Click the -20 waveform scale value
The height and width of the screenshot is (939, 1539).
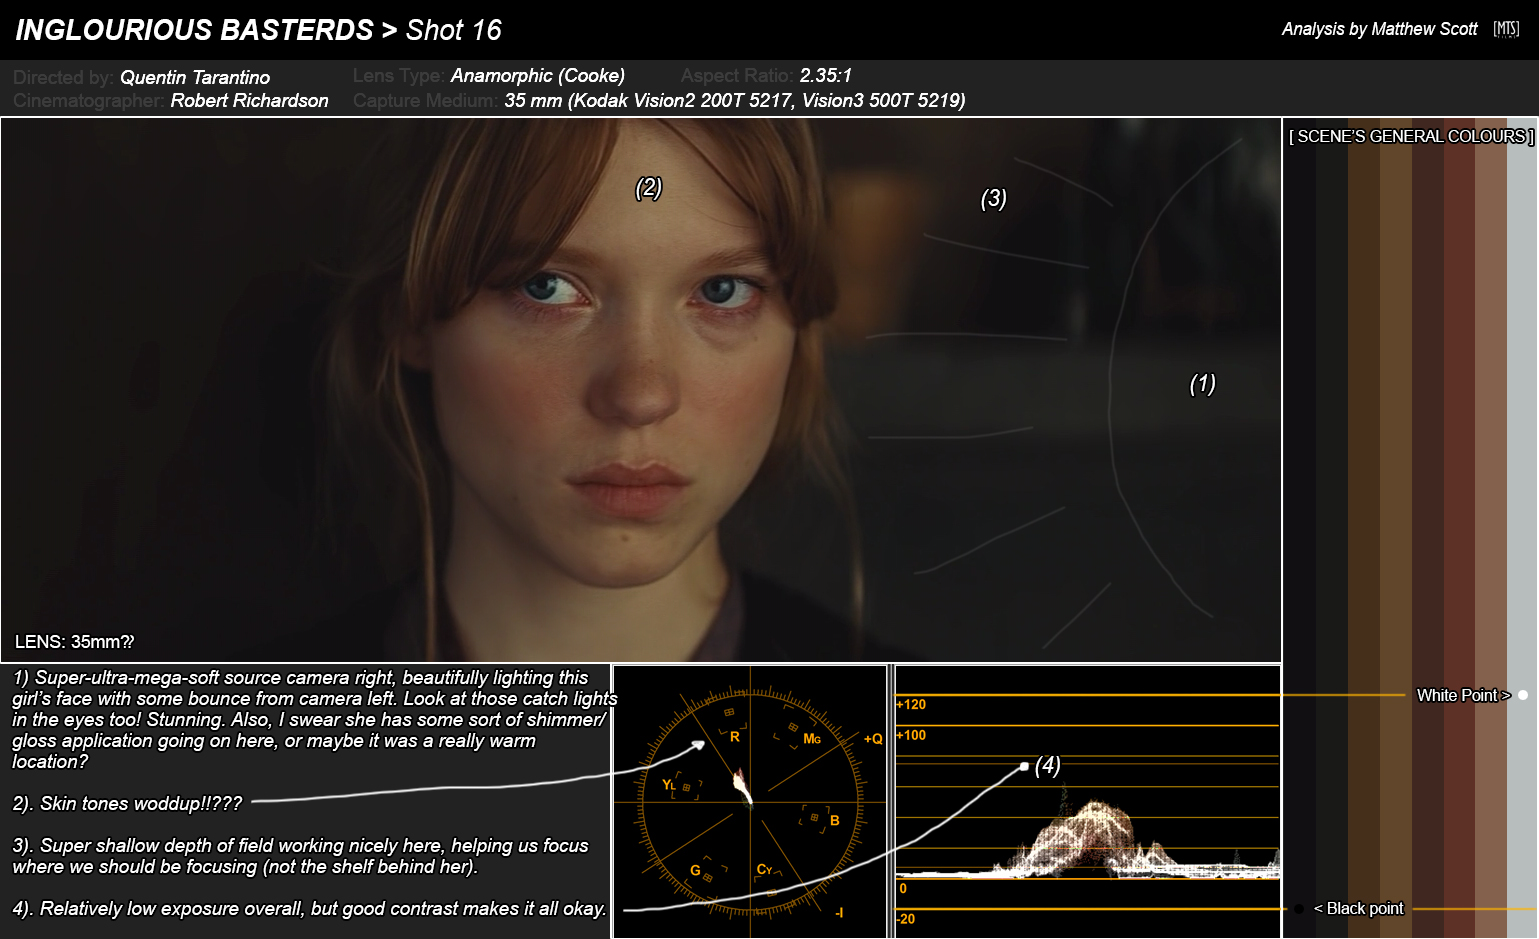906,919
